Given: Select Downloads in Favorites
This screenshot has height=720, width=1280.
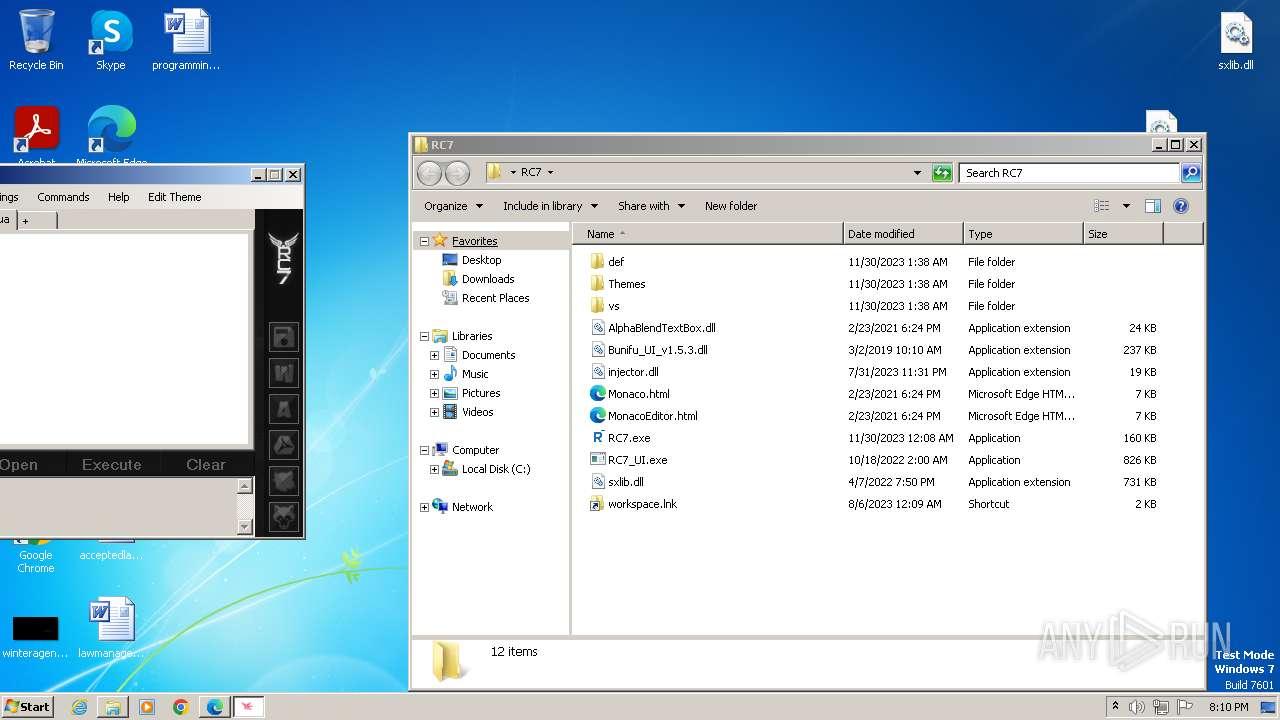Looking at the screenshot, I should [488, 279].
